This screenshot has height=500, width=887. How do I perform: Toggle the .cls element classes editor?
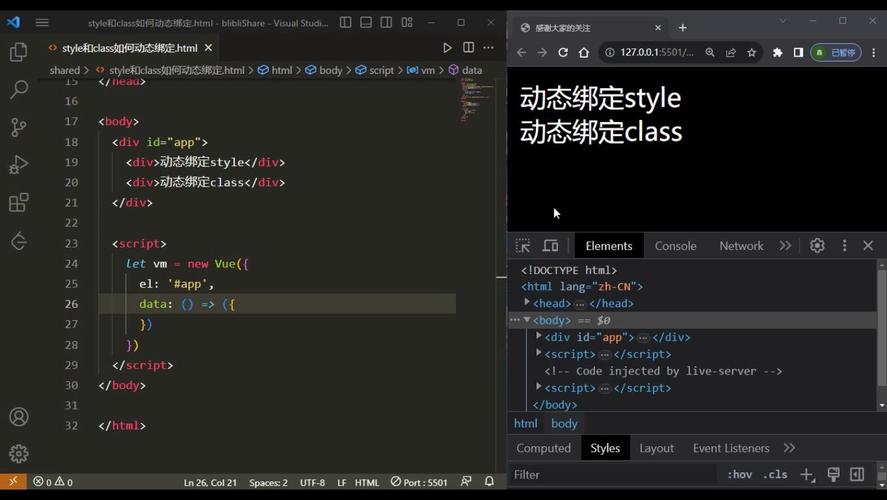[774, 475]
